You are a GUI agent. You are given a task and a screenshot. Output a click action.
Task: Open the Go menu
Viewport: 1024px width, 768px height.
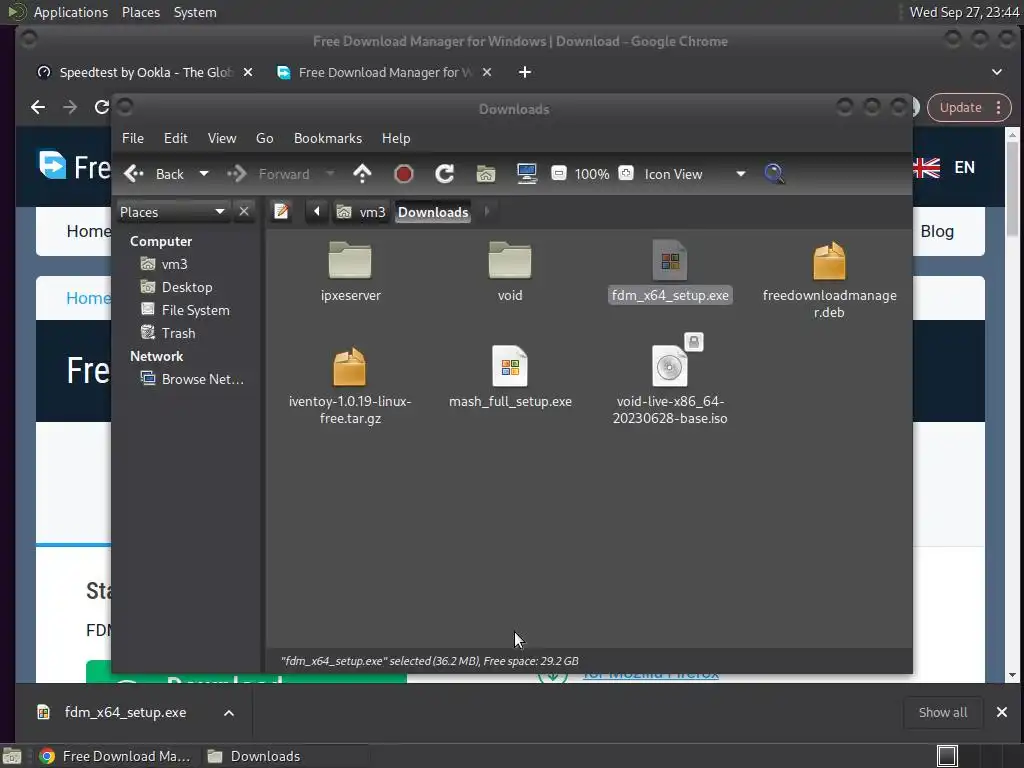tap(264, 138)
